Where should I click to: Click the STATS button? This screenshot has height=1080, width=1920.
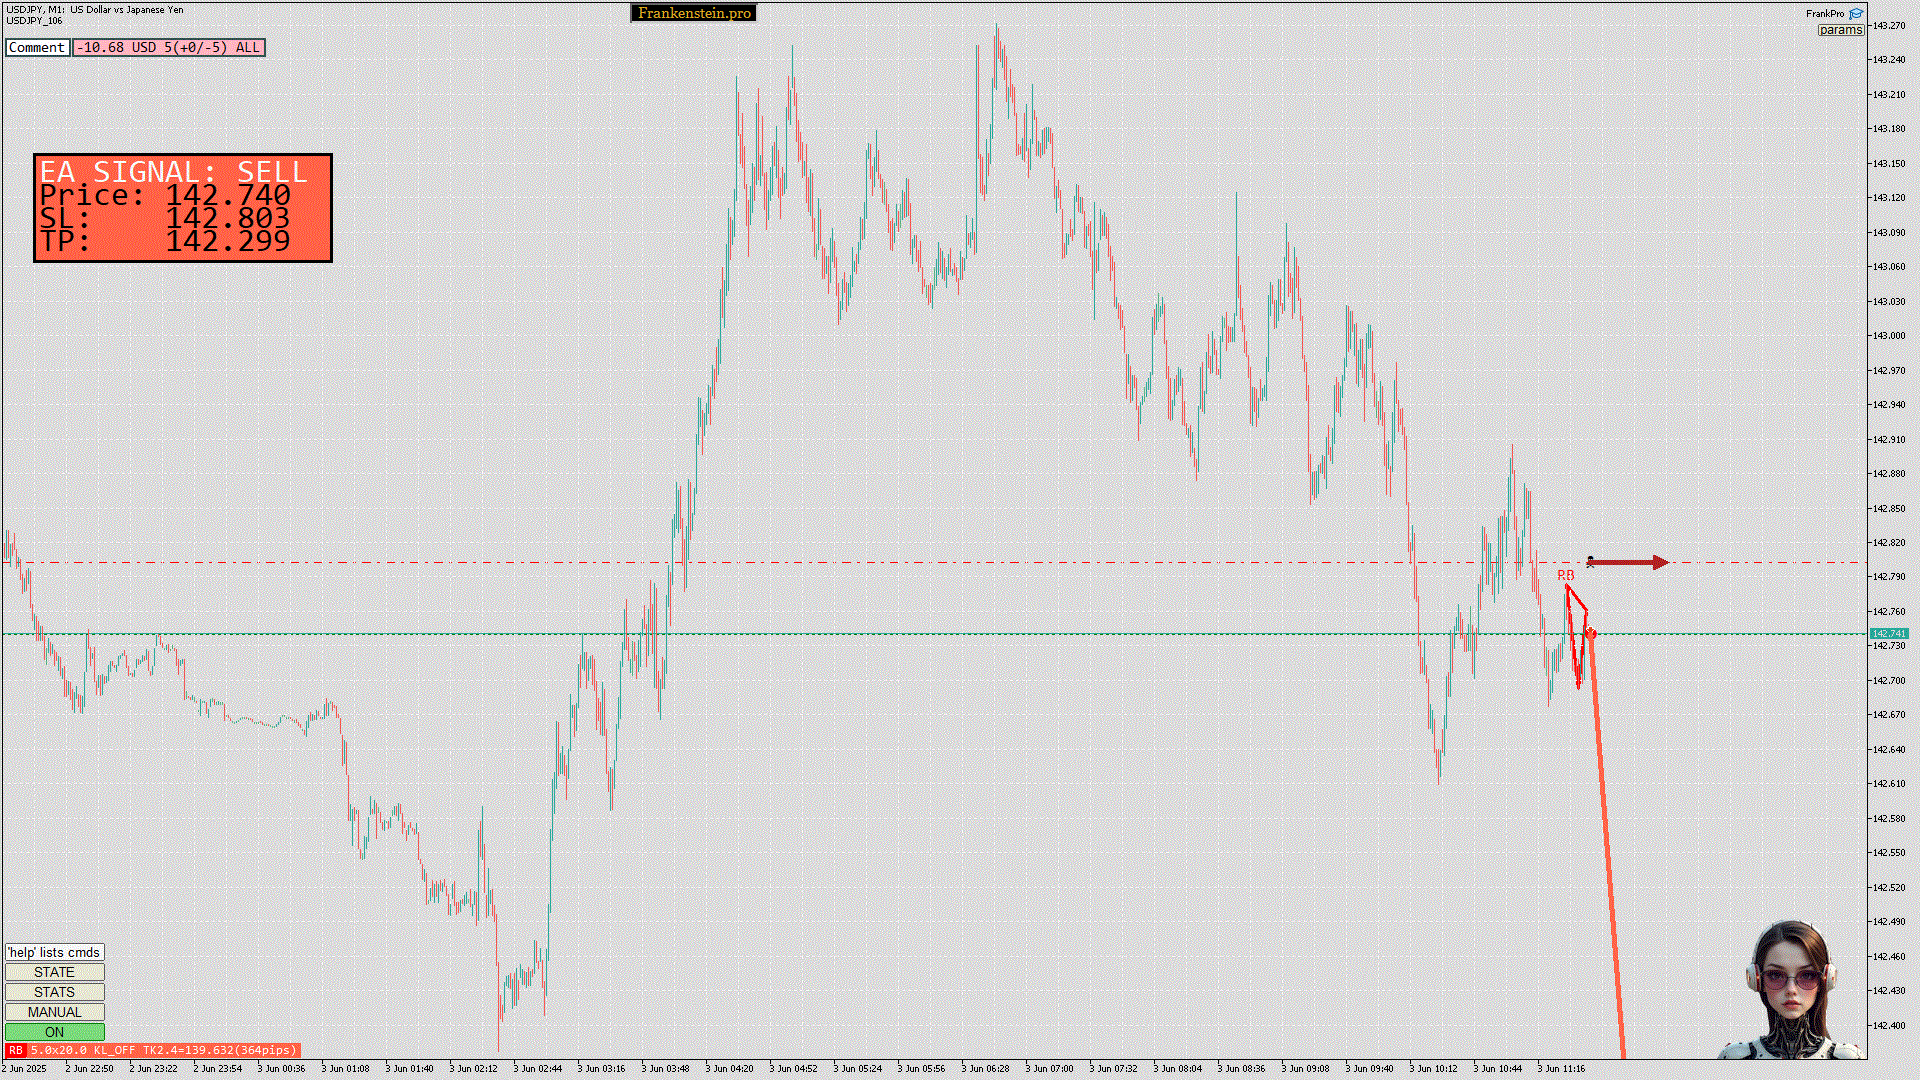tap(54, 992)
